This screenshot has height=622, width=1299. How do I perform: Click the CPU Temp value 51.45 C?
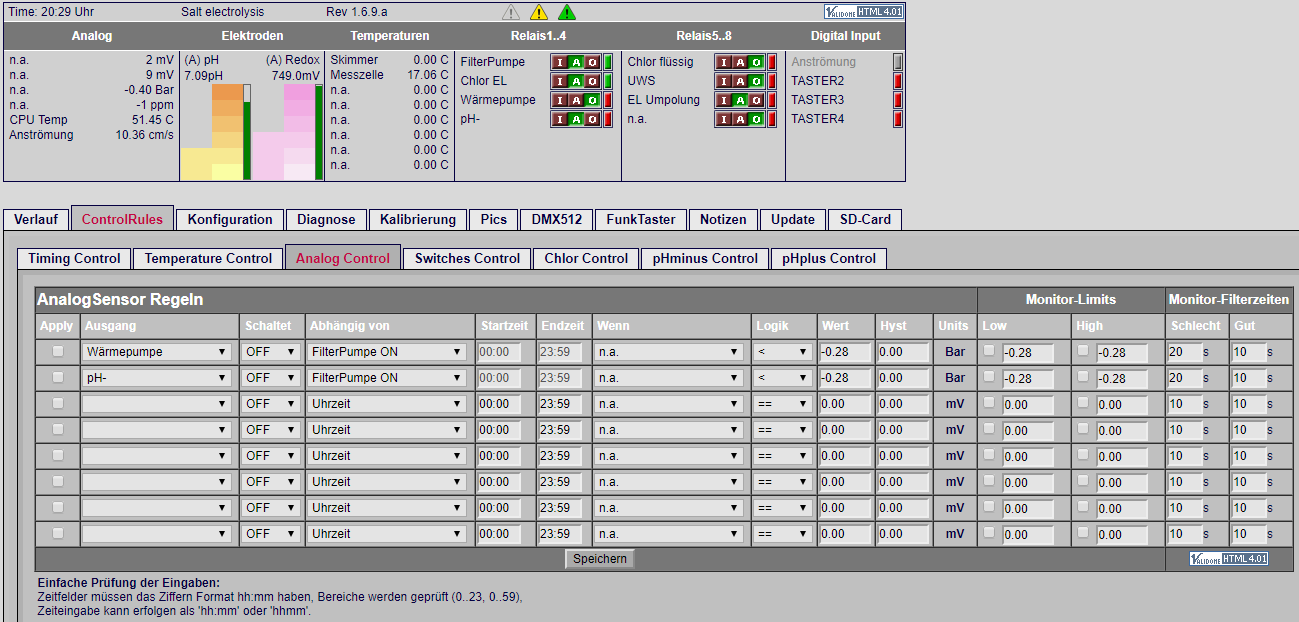153,120
